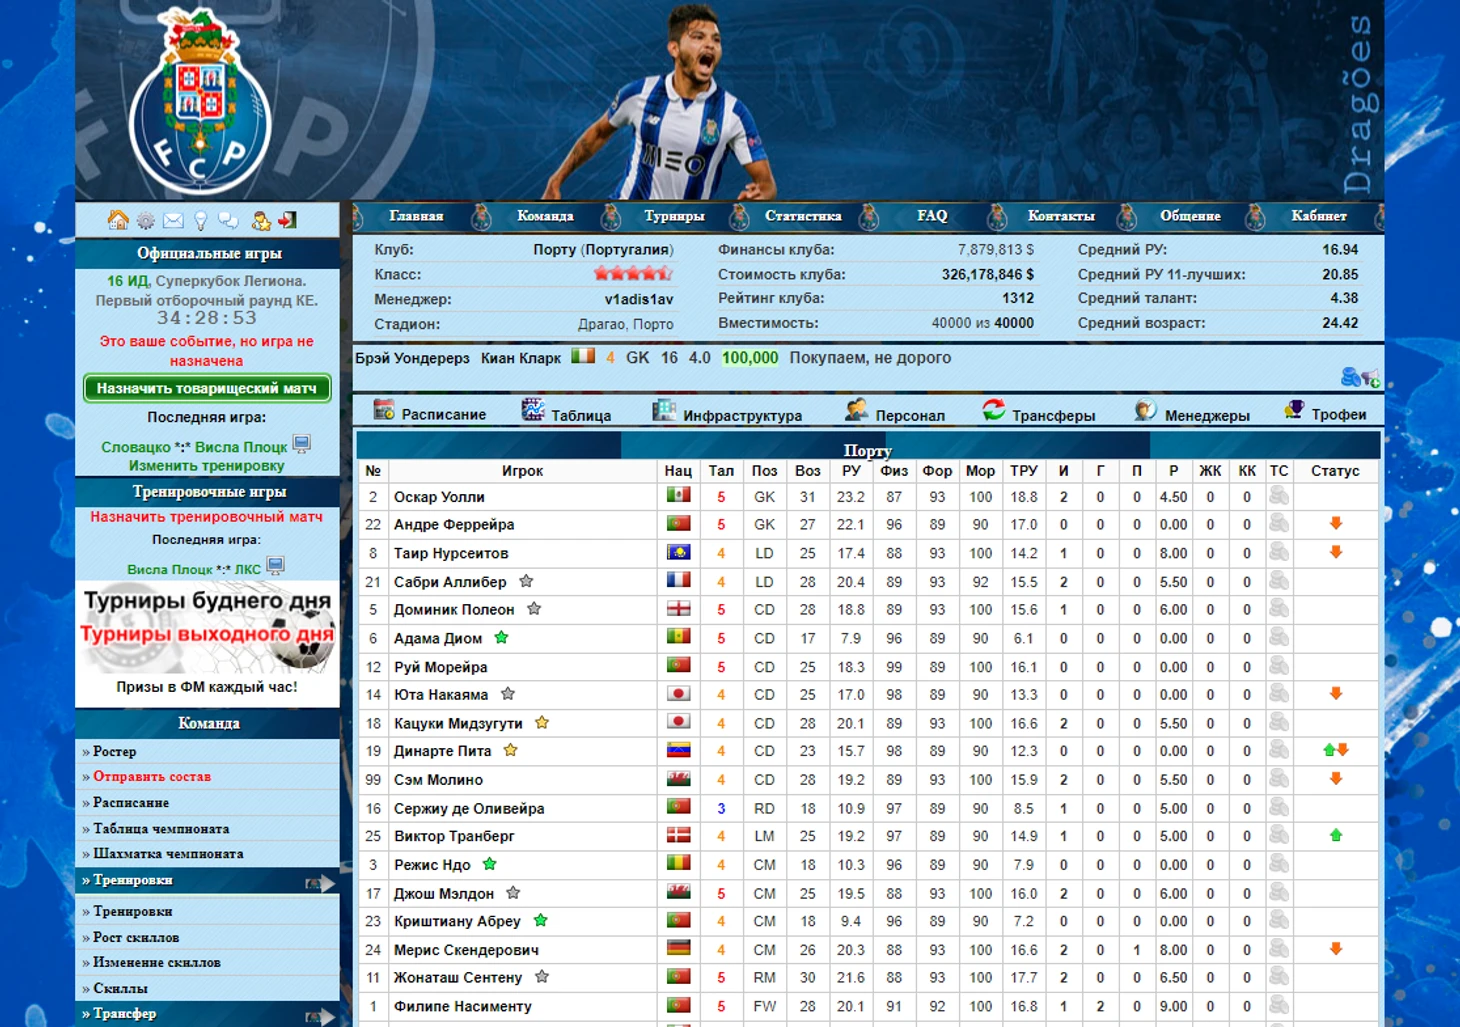The height and width of the screenshot is (1027, 1460).
Task: Click the orange down arrow in Андре Феррейра's row
Action: tap(1336, 524)
